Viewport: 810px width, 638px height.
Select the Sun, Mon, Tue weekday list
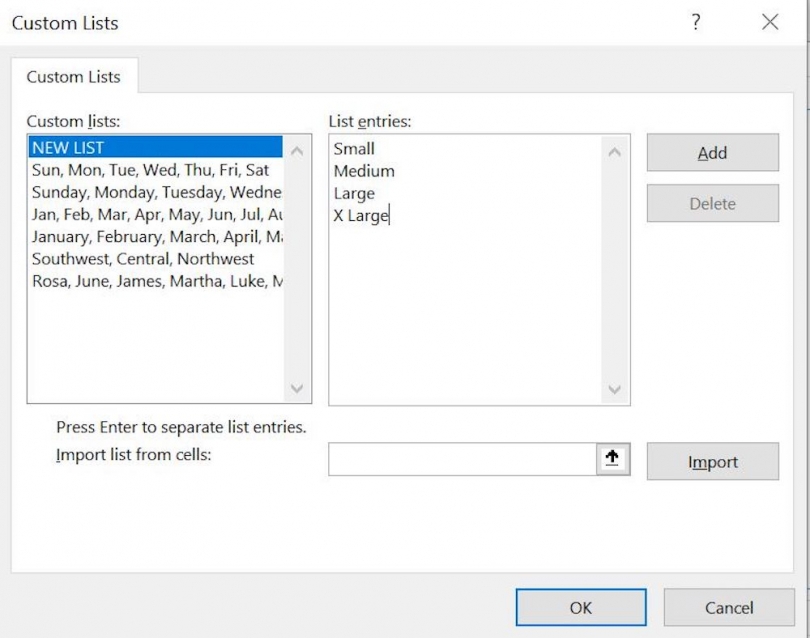(150, 169)
